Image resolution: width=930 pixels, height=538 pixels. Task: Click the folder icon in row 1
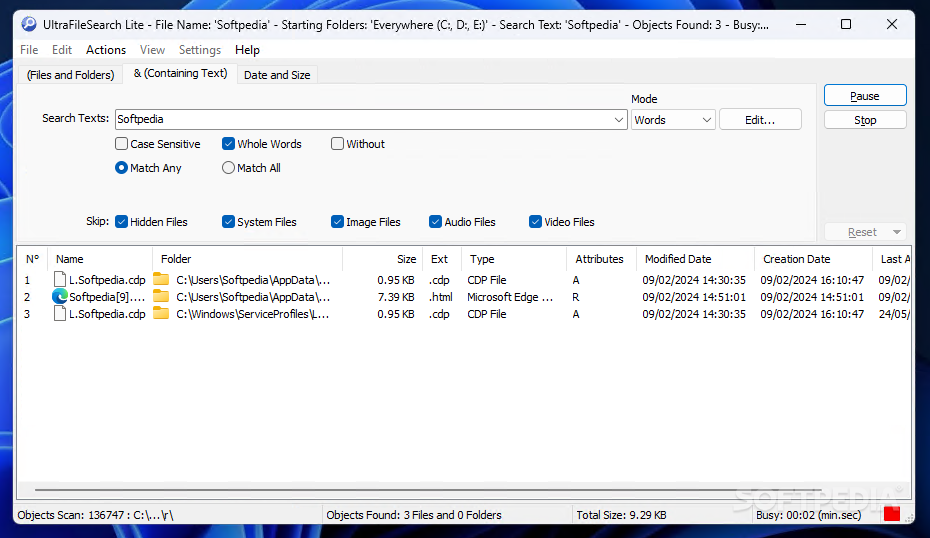161,279
